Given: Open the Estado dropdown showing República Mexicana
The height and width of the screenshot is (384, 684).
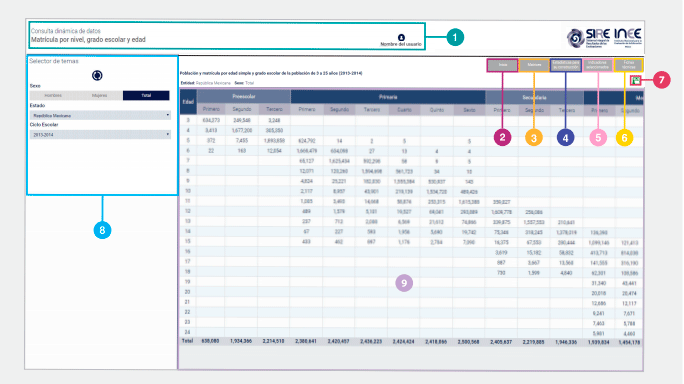Looking at the screenshot, I should [100, 115].
